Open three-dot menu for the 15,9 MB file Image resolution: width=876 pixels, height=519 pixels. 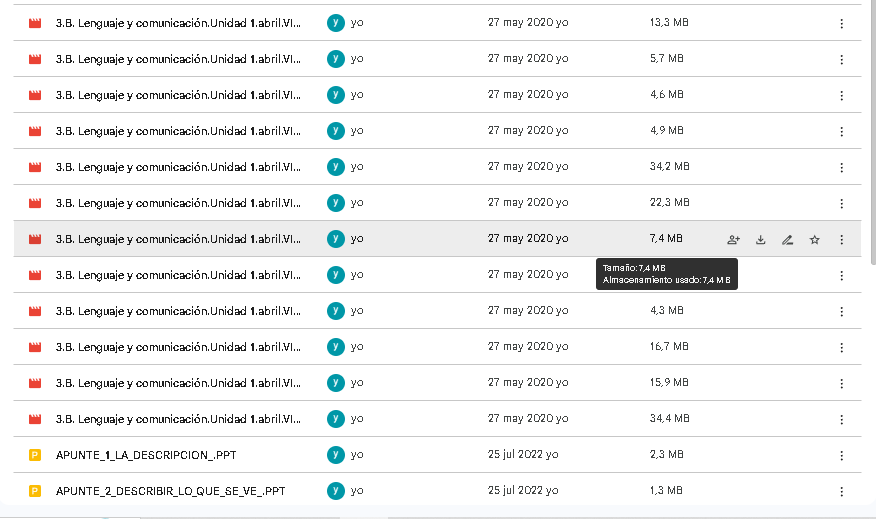(841, 384)
